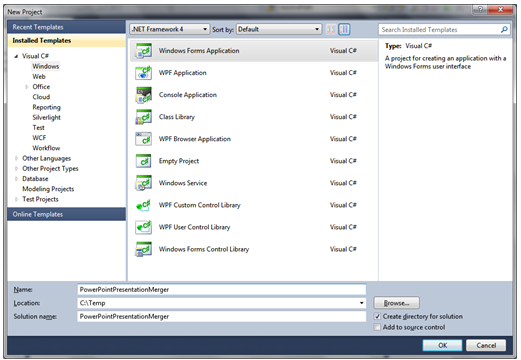This screenshot has width=521, height=360.
Task: Select the "WPF Application" template name
Action: click(x=183, y=73)
